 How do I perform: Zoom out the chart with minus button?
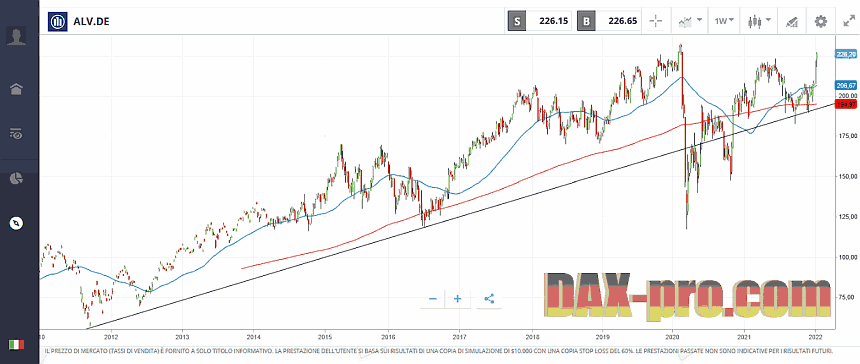(433, 299)
